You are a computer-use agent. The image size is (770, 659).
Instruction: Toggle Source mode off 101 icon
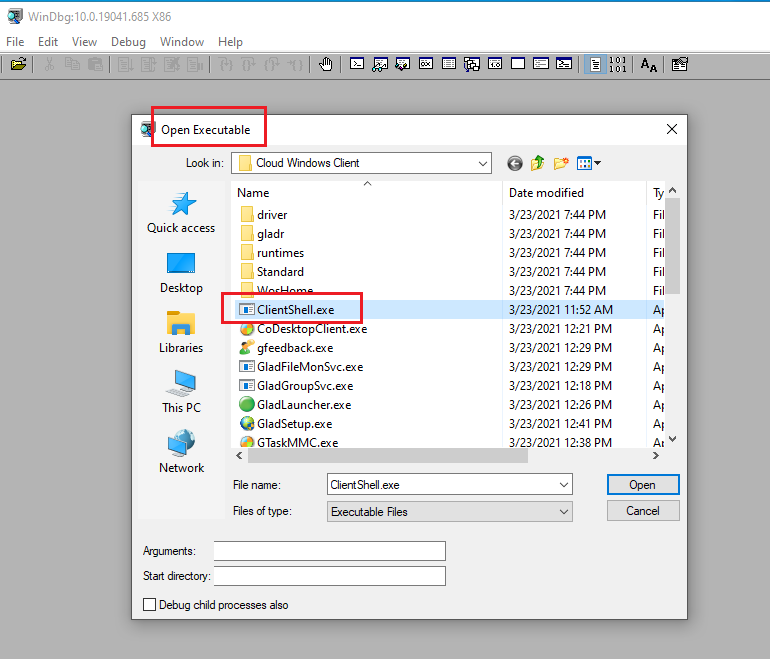pyautogui.click(x=617, y=64)
